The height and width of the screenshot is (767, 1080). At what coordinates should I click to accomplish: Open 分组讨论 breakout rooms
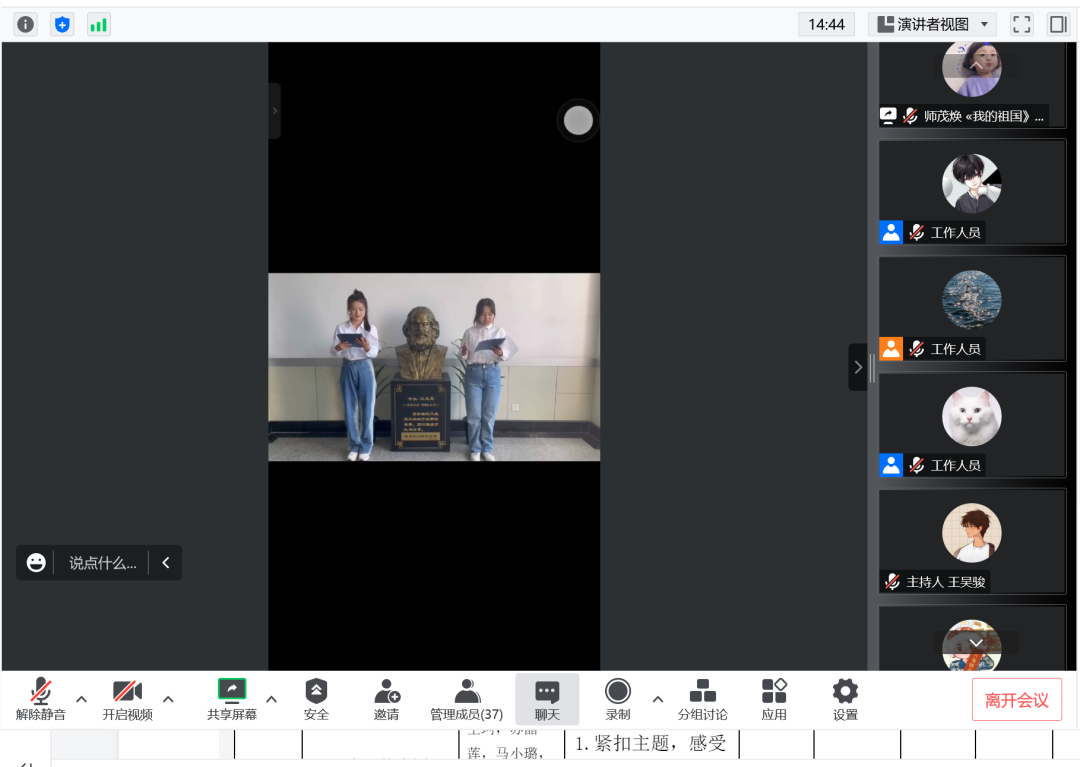703,699
